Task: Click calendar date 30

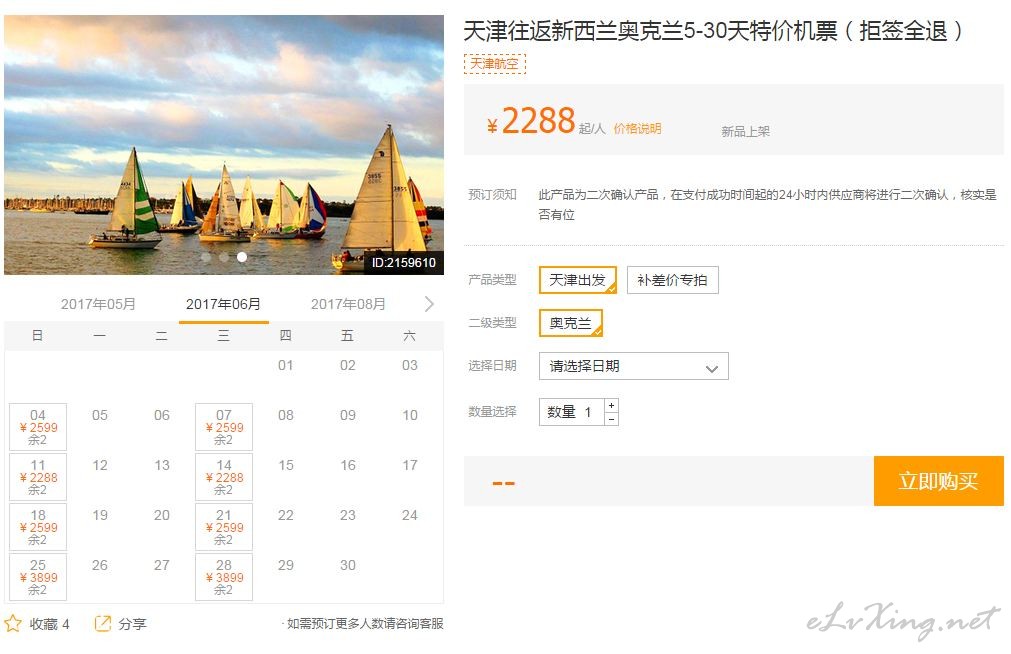Action: pos(348,565)
